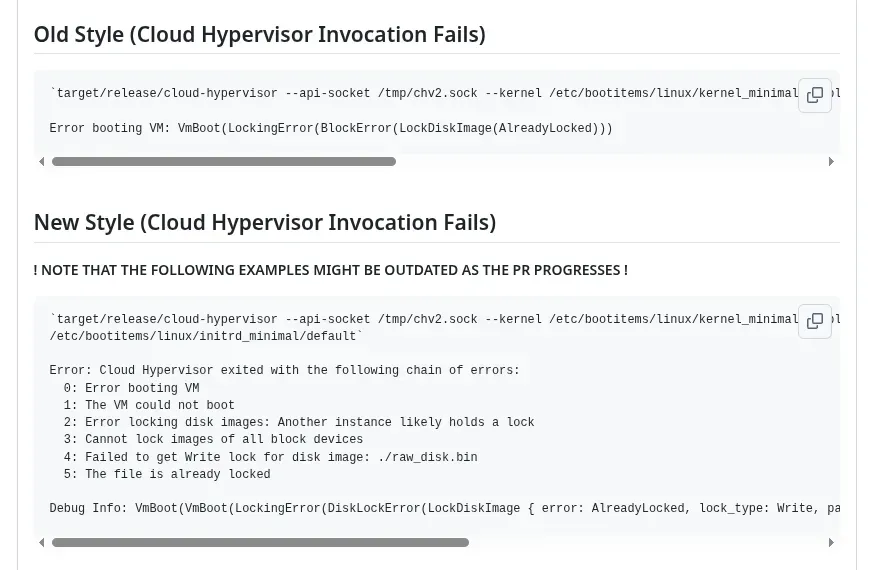This screenshot has height=570, width=872.
Task: Click left scroll arrow under Old Style block
Action: pos(41,161)
